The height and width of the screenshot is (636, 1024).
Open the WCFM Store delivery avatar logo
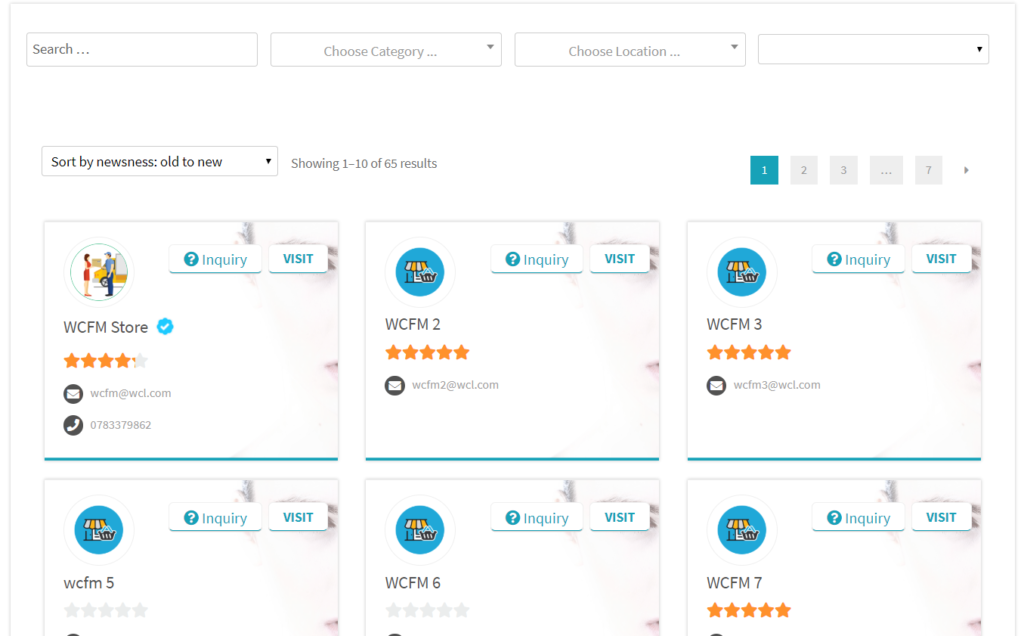(x=99, y=272)
